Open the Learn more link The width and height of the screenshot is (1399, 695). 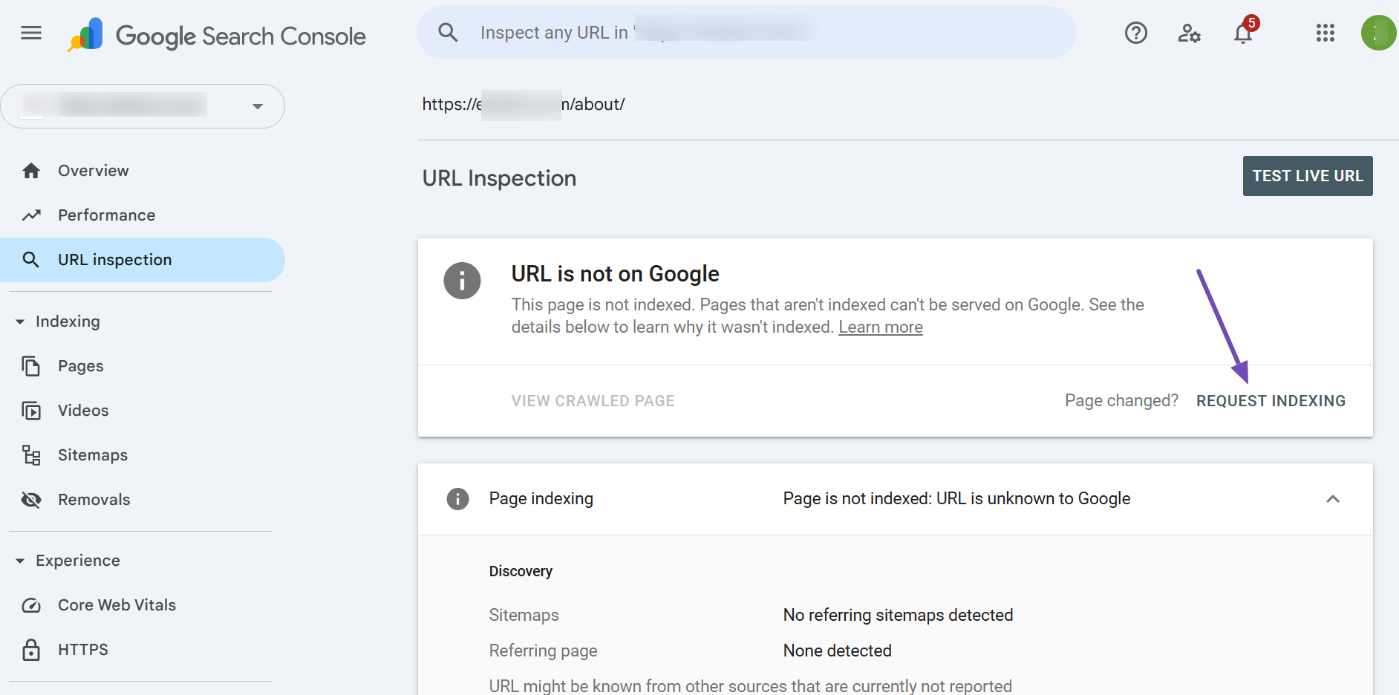click(x=880, y=328)
